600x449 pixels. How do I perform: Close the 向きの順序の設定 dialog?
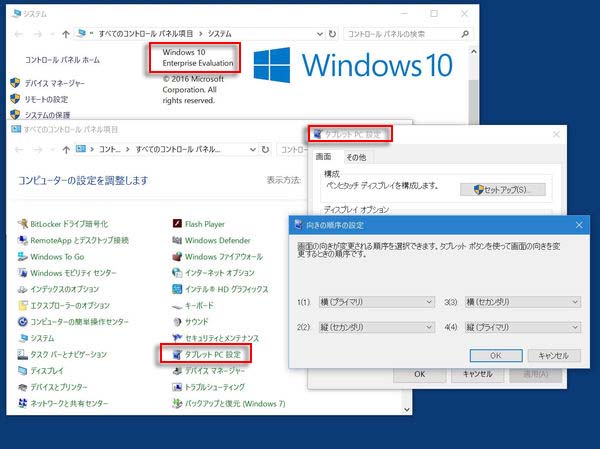tap(579, 225)
